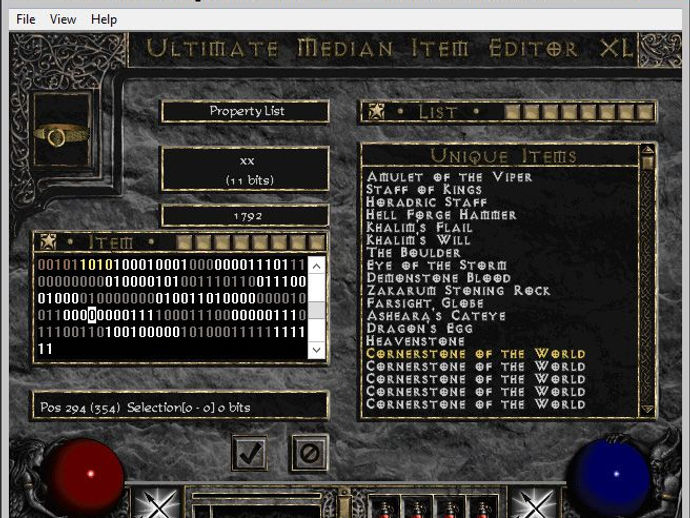Click the cursor-highlighted bit in binary text
The image size is (690, 518).
[x=92, y=315]
